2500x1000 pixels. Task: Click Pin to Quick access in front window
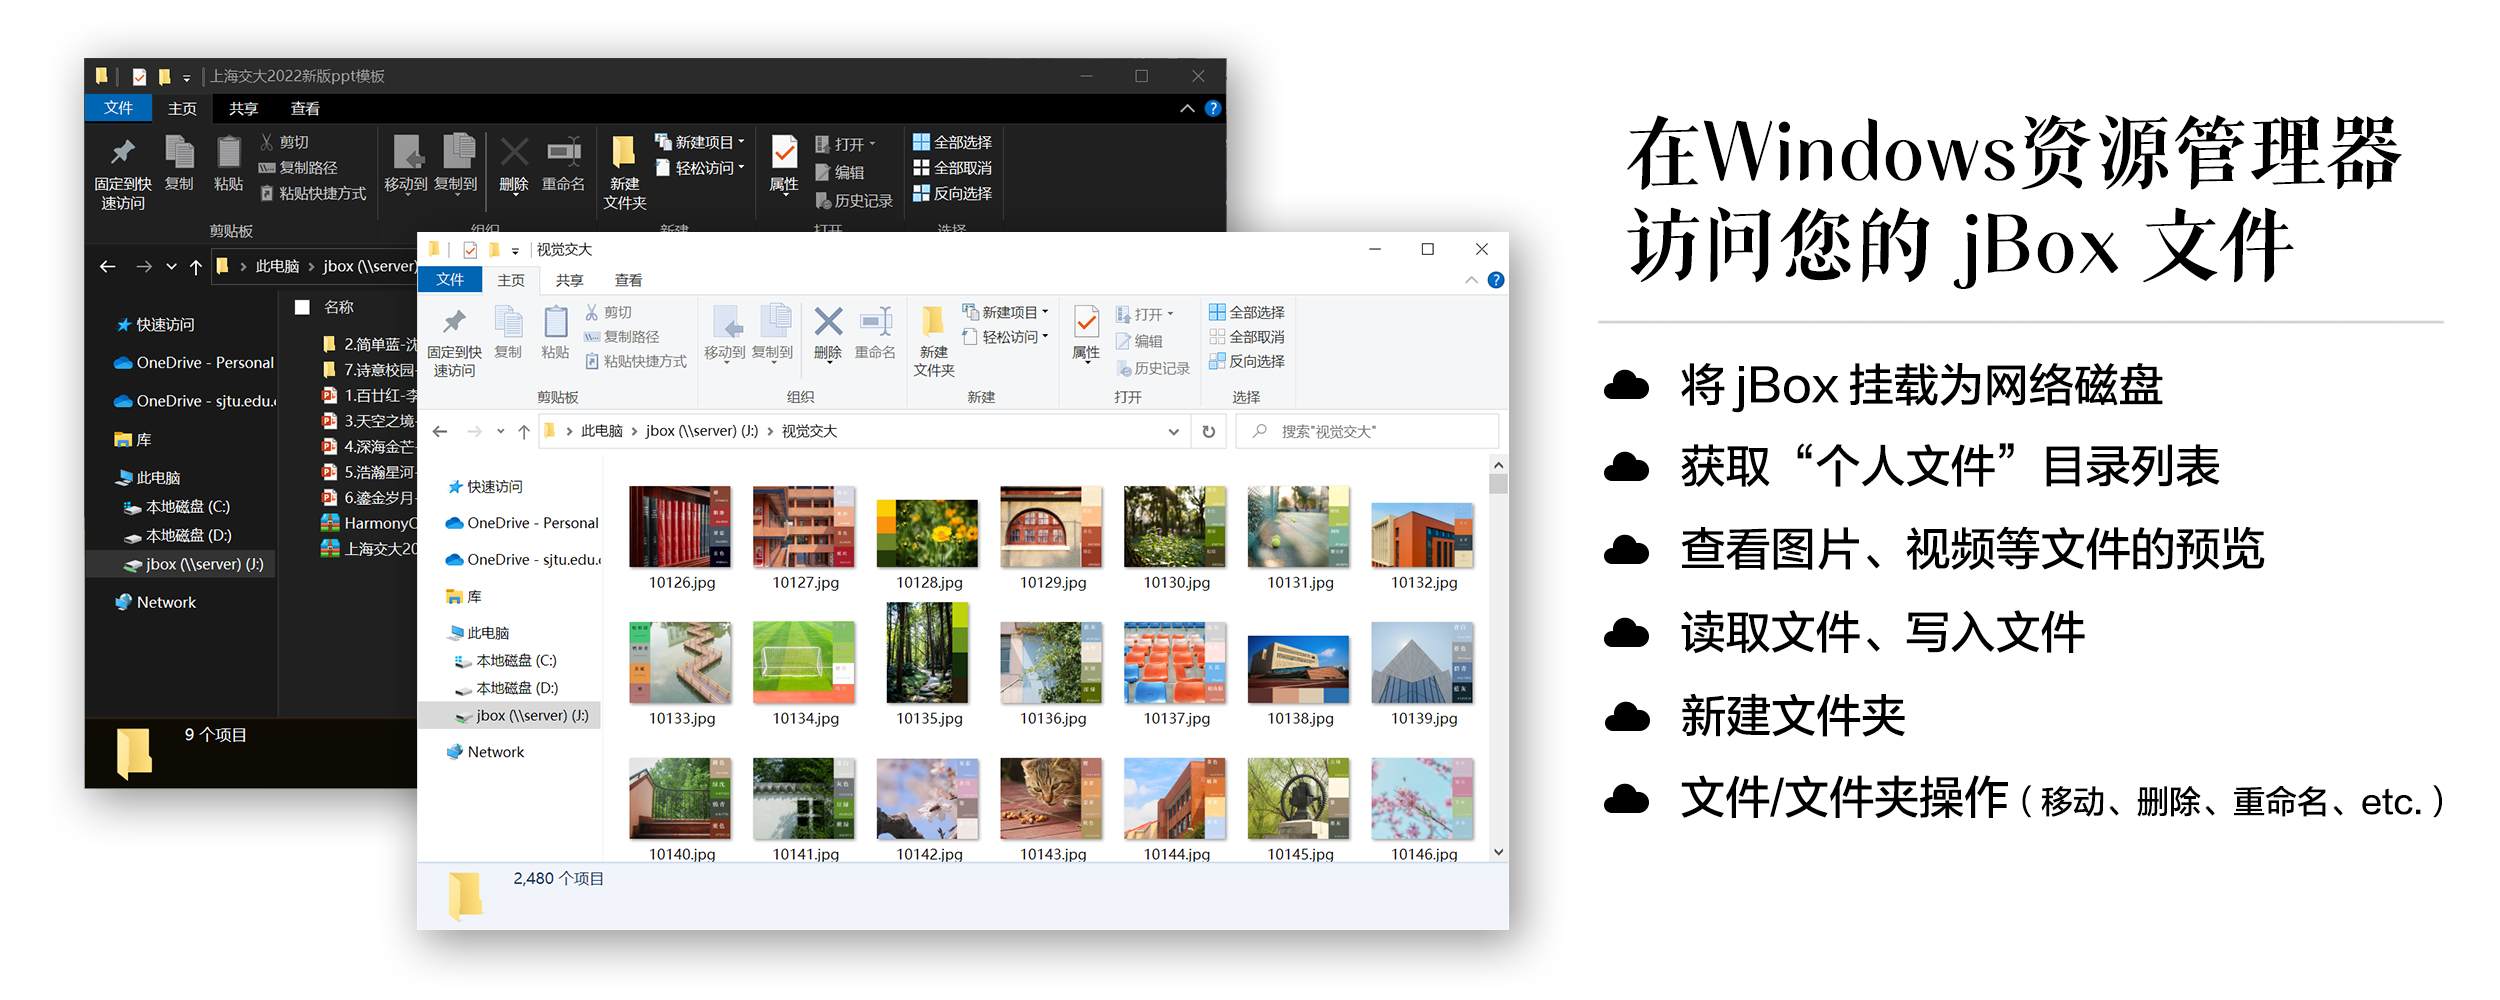point(454,341)
